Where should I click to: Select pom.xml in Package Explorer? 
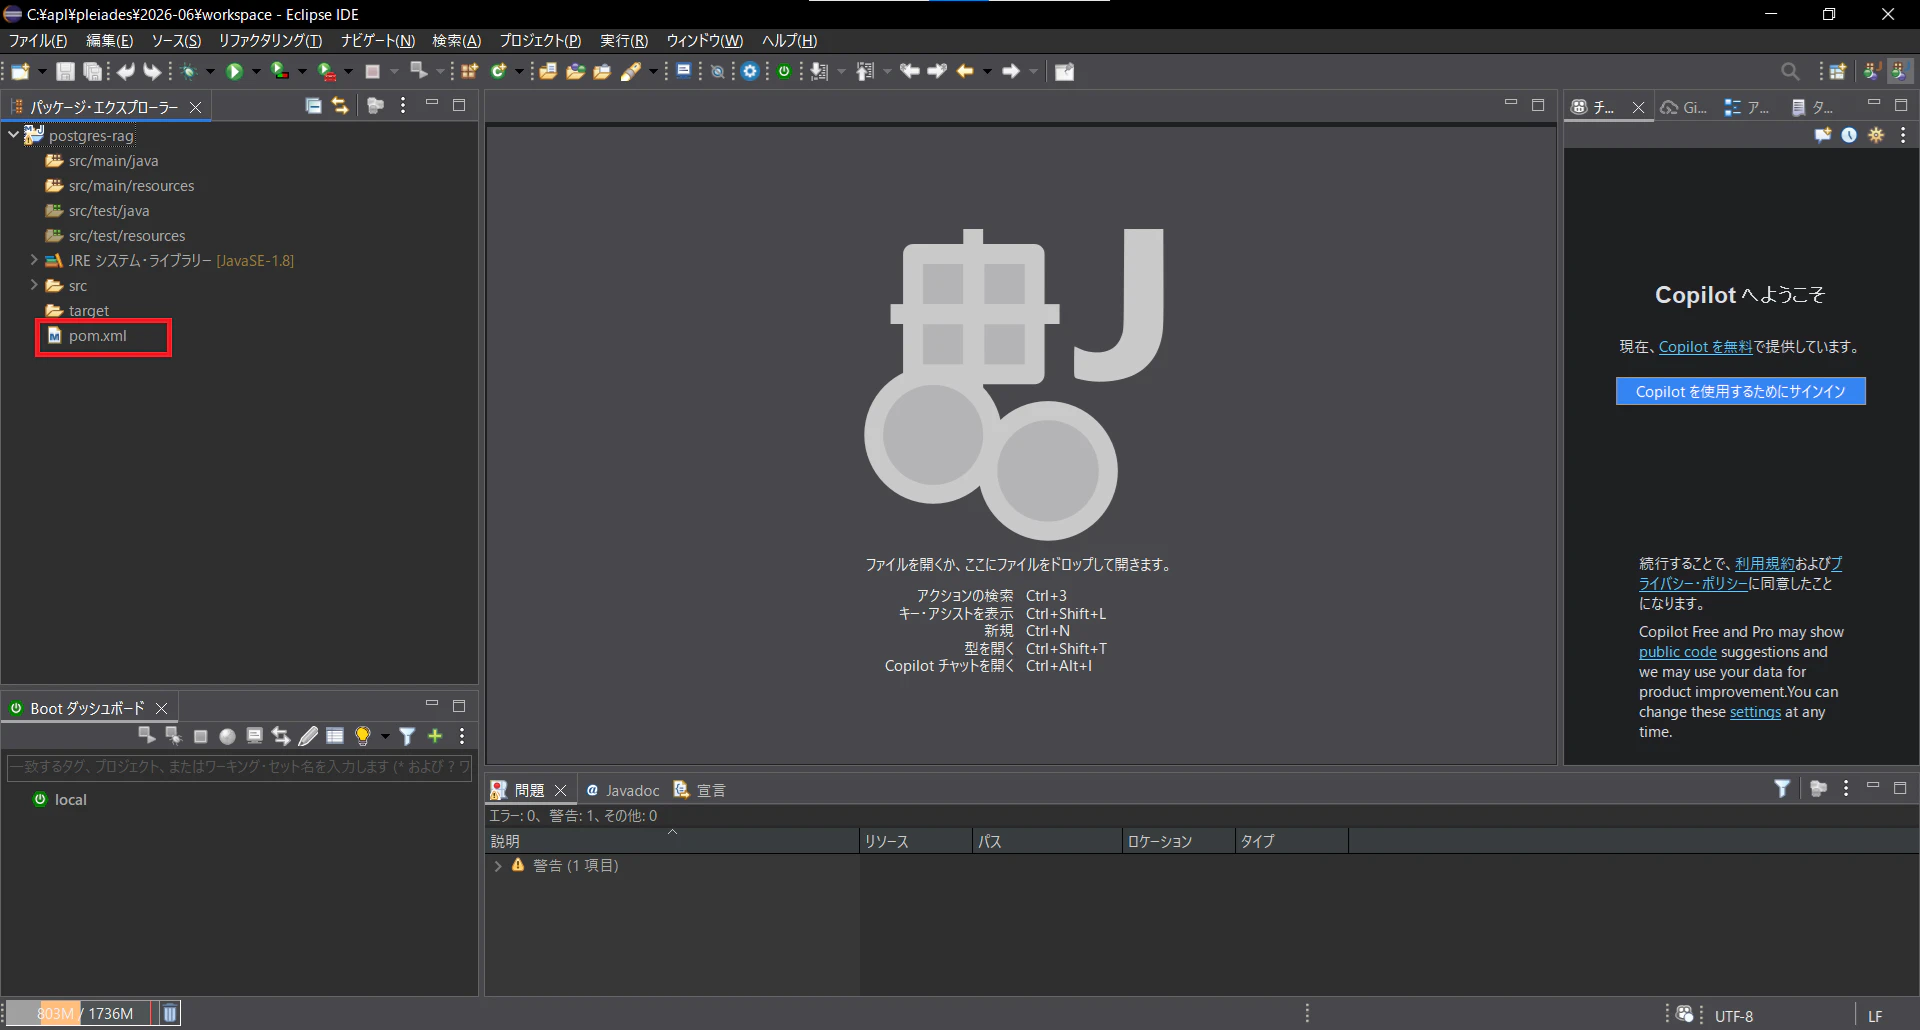pos(97,336)
